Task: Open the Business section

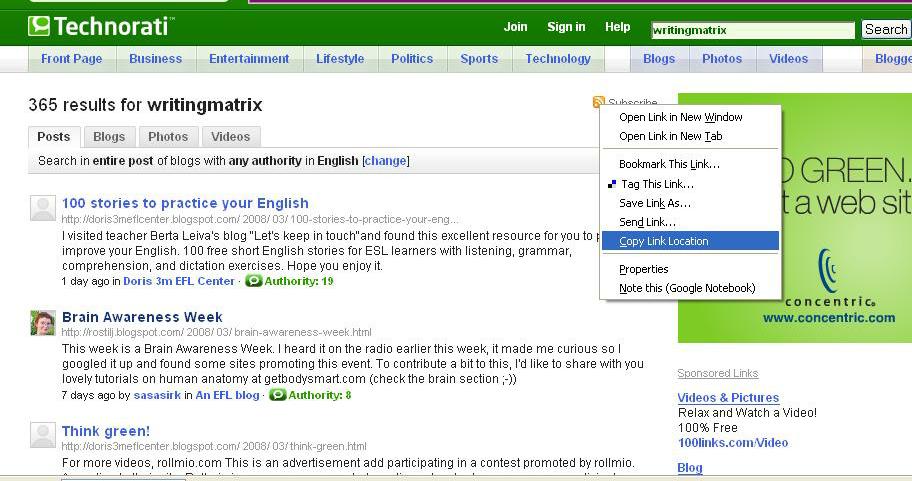Action: coord(155,59)
